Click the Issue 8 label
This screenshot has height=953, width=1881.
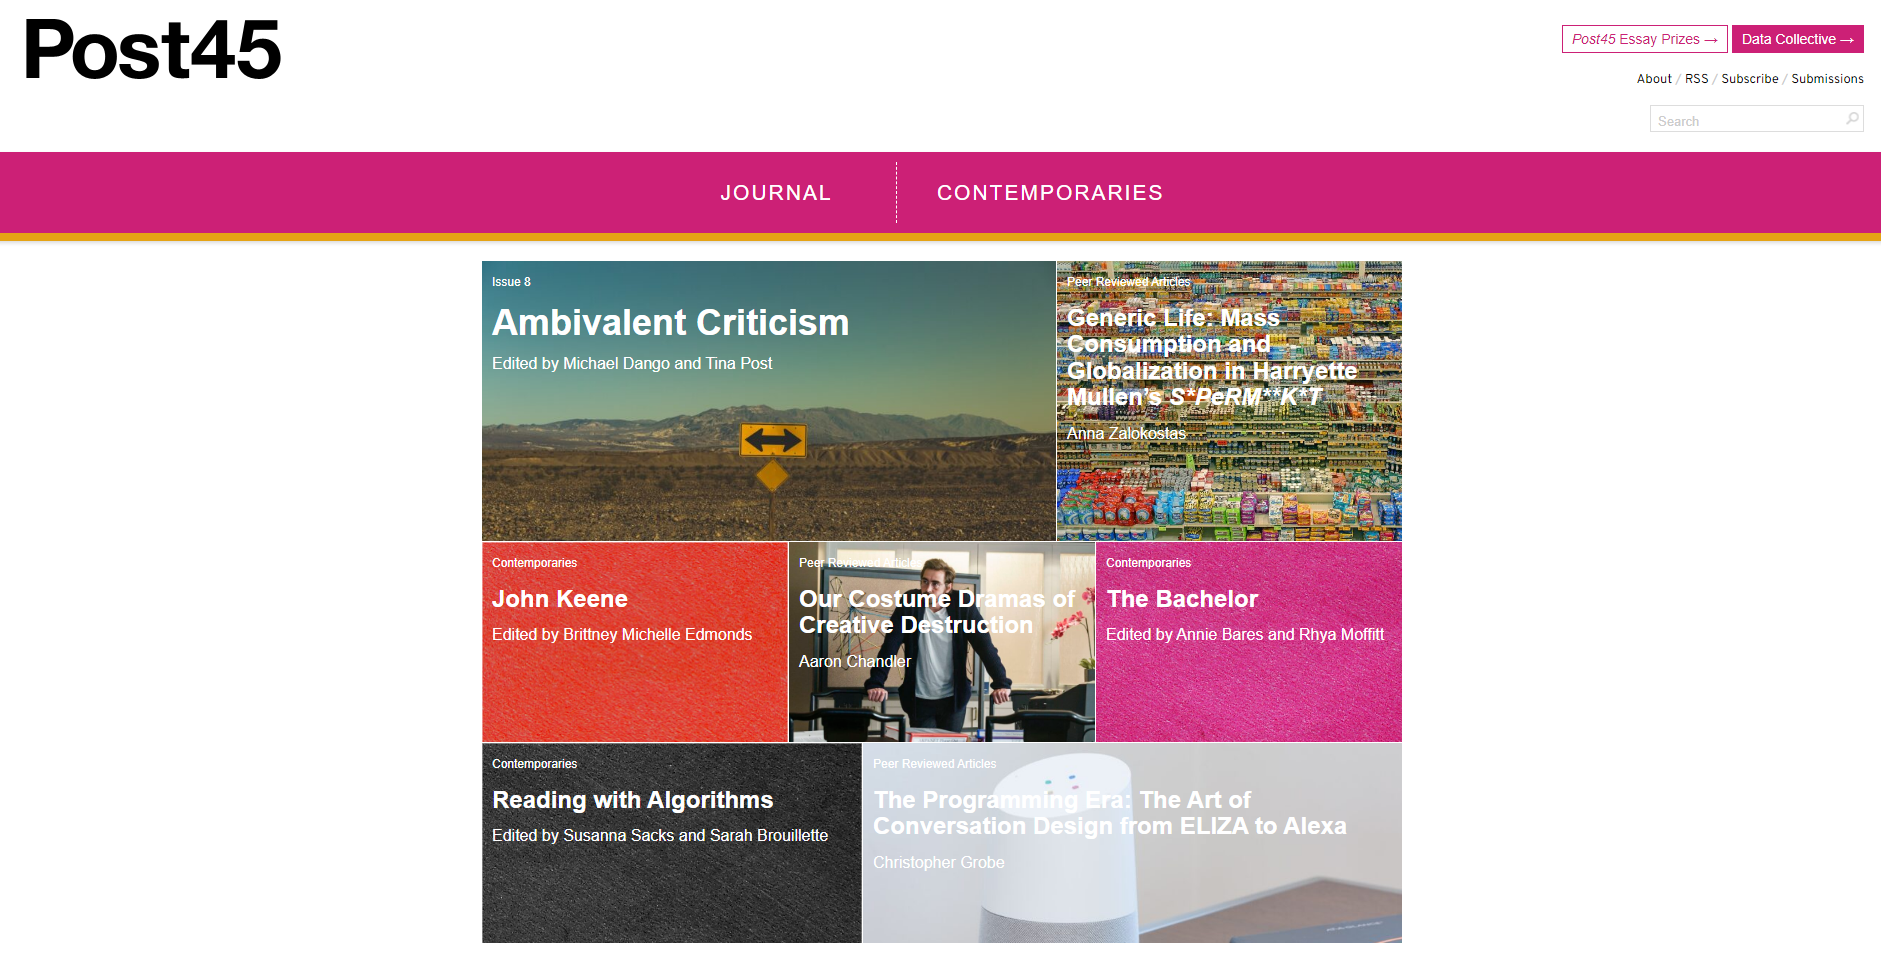coord(511,282)
